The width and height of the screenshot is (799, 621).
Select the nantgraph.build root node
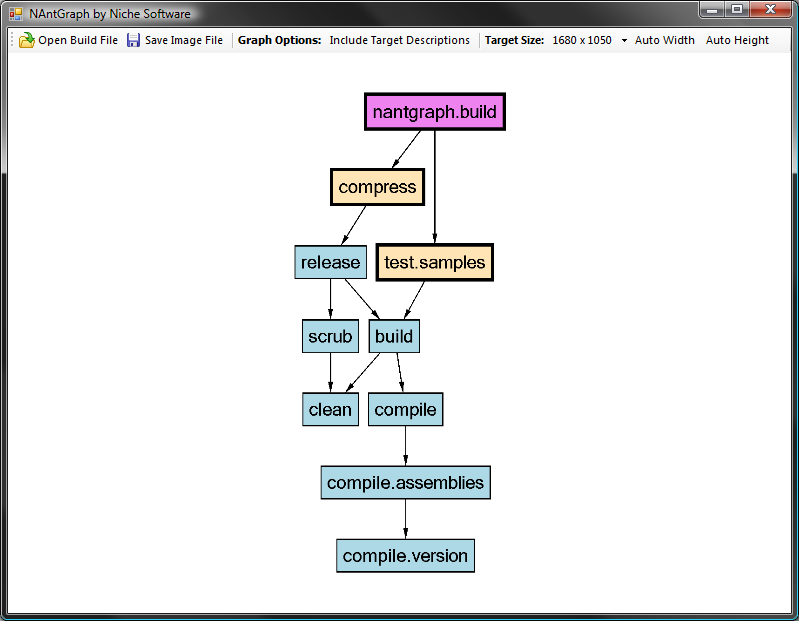435,112
